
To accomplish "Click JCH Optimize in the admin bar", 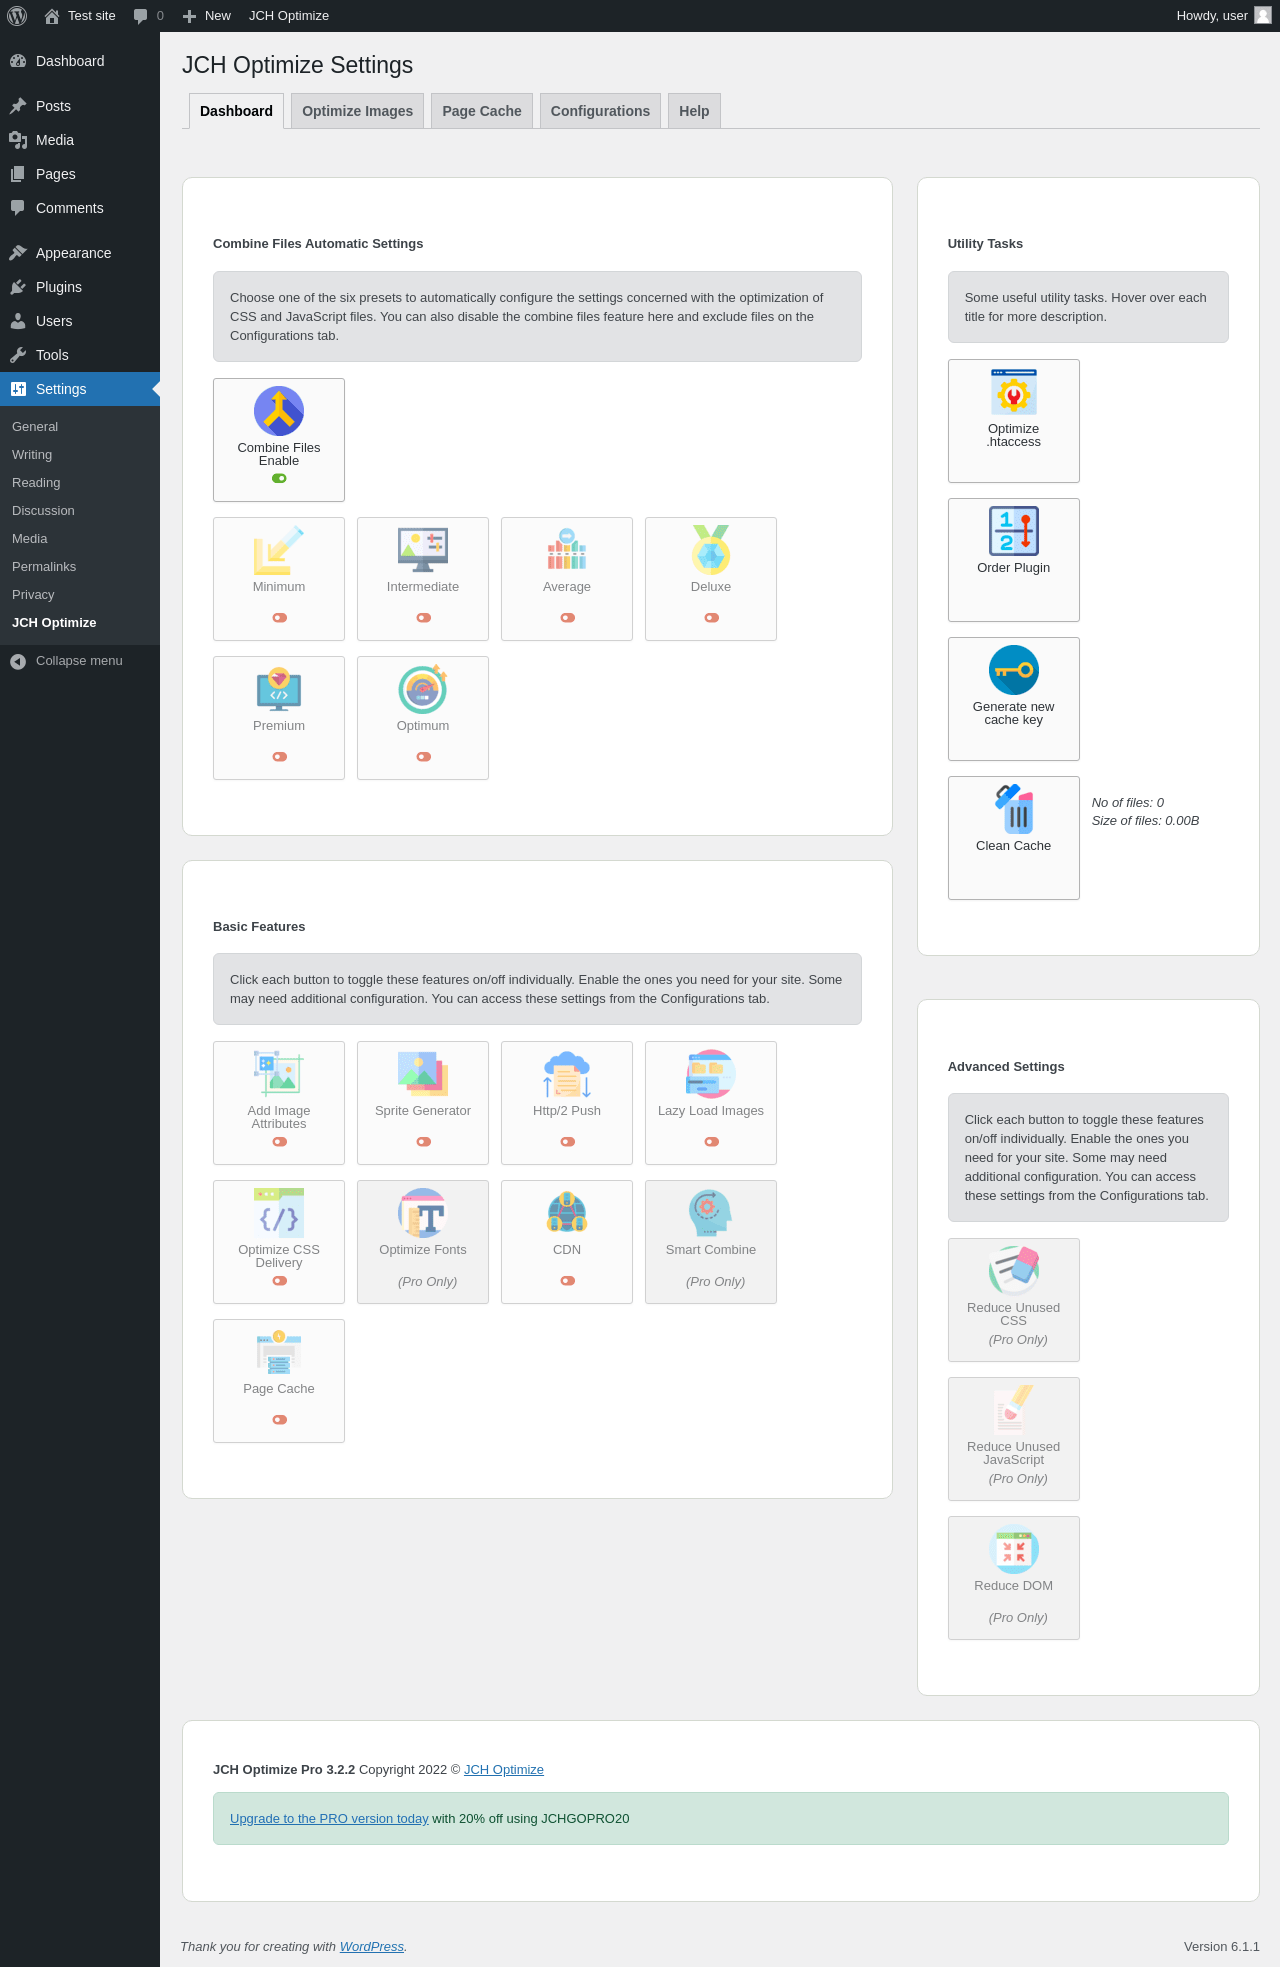I will click(289, 16).
